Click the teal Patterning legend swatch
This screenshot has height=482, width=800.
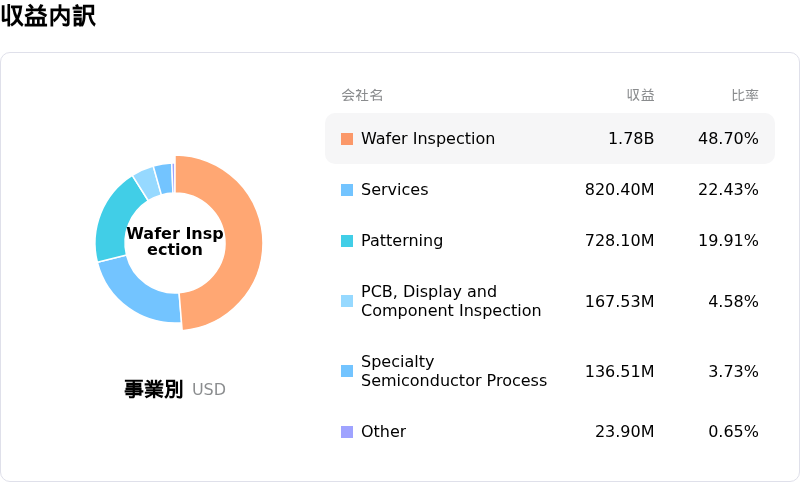(x=347, y=241)
